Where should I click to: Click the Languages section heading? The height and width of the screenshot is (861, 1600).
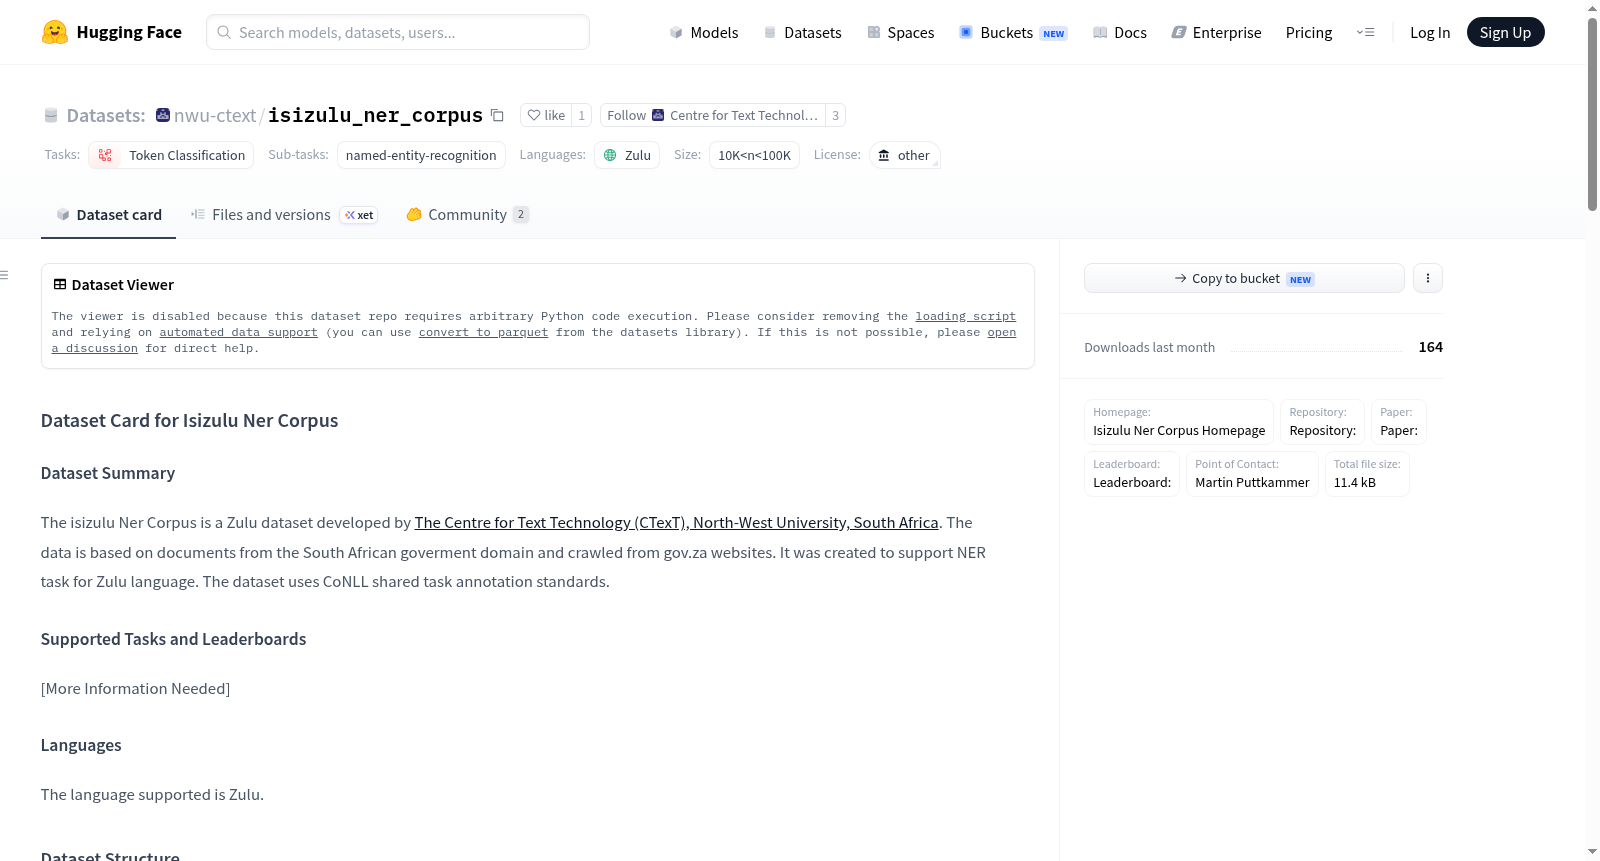tap(81, 745)
